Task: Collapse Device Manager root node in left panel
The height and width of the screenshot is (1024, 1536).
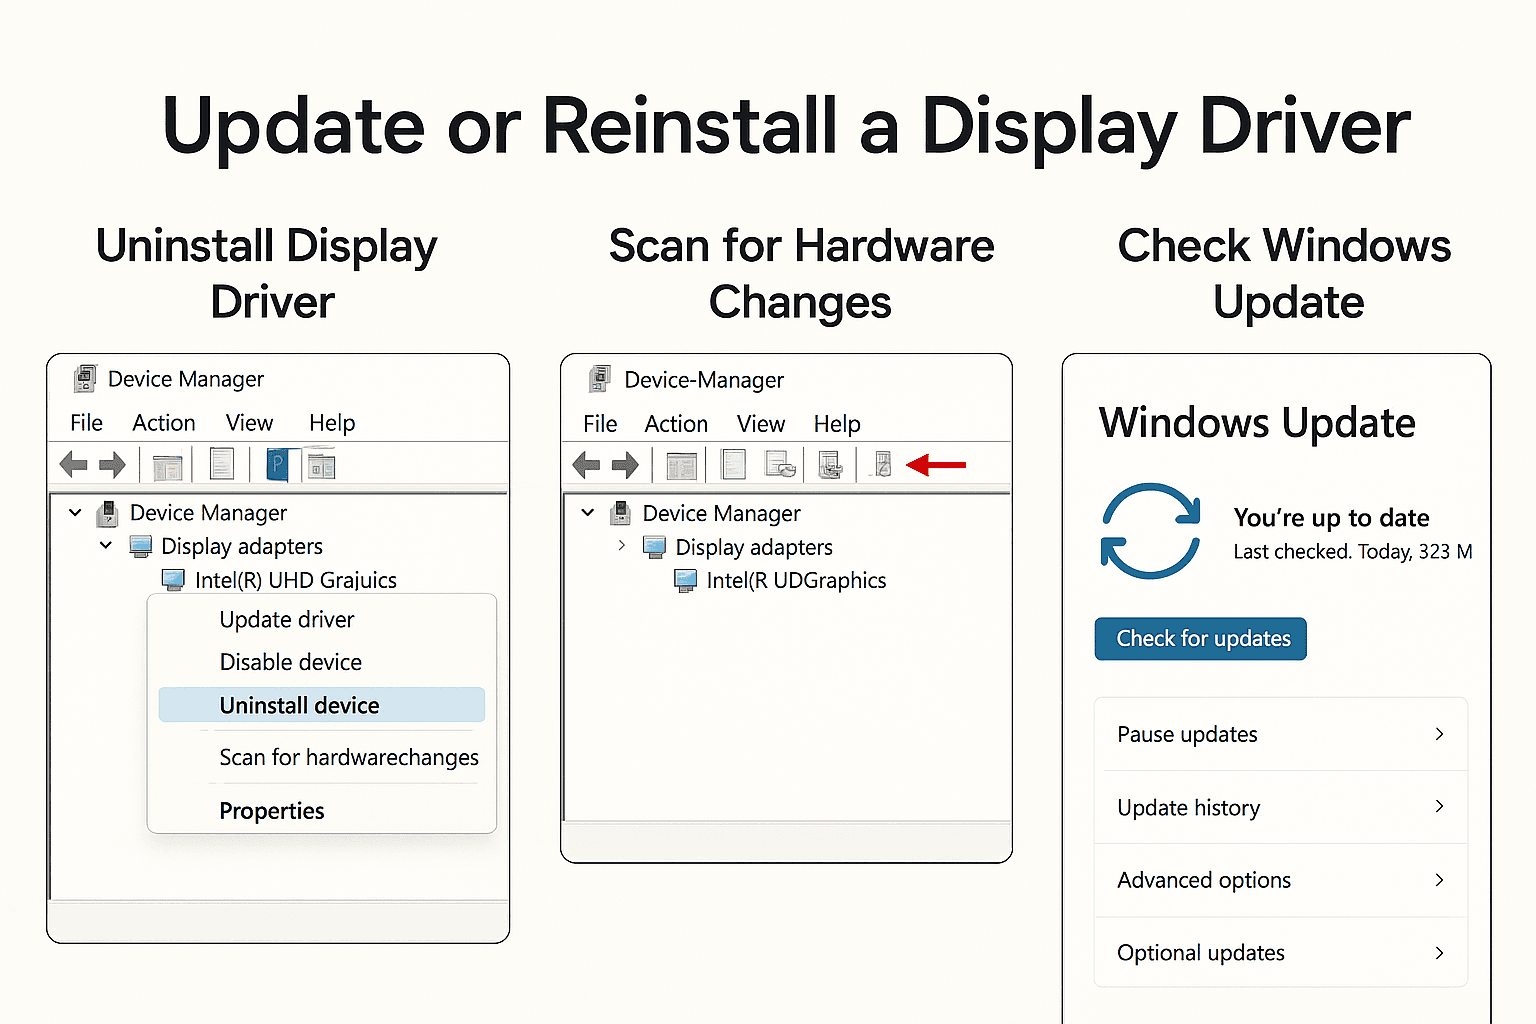Action: (x=75, y=512)
